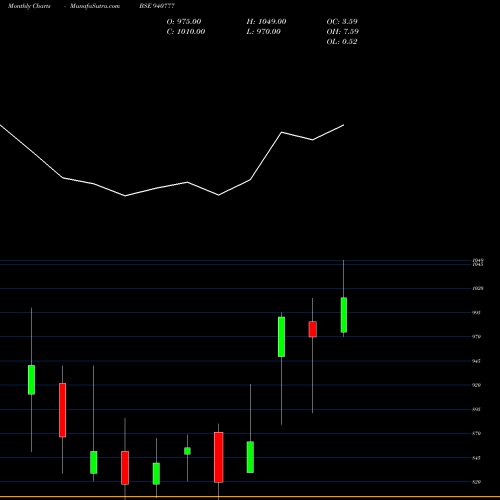
Task: Select the tall red candle body from 920 to 866
Action: click(62, 410)
